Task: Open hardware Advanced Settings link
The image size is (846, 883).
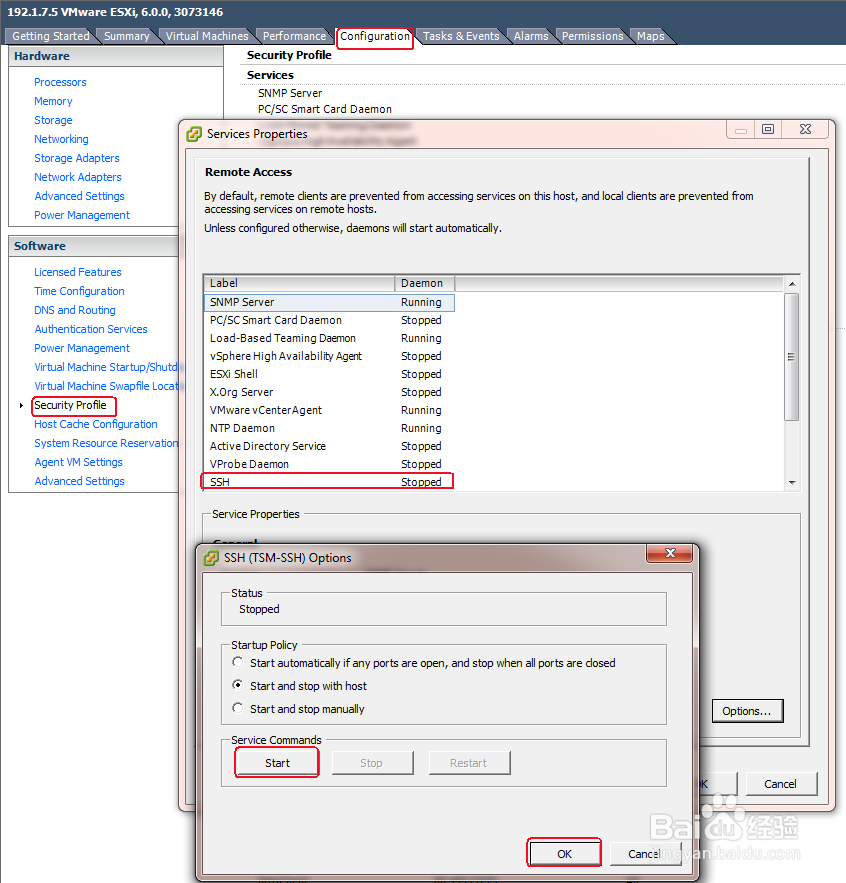Action: point(79,196)
